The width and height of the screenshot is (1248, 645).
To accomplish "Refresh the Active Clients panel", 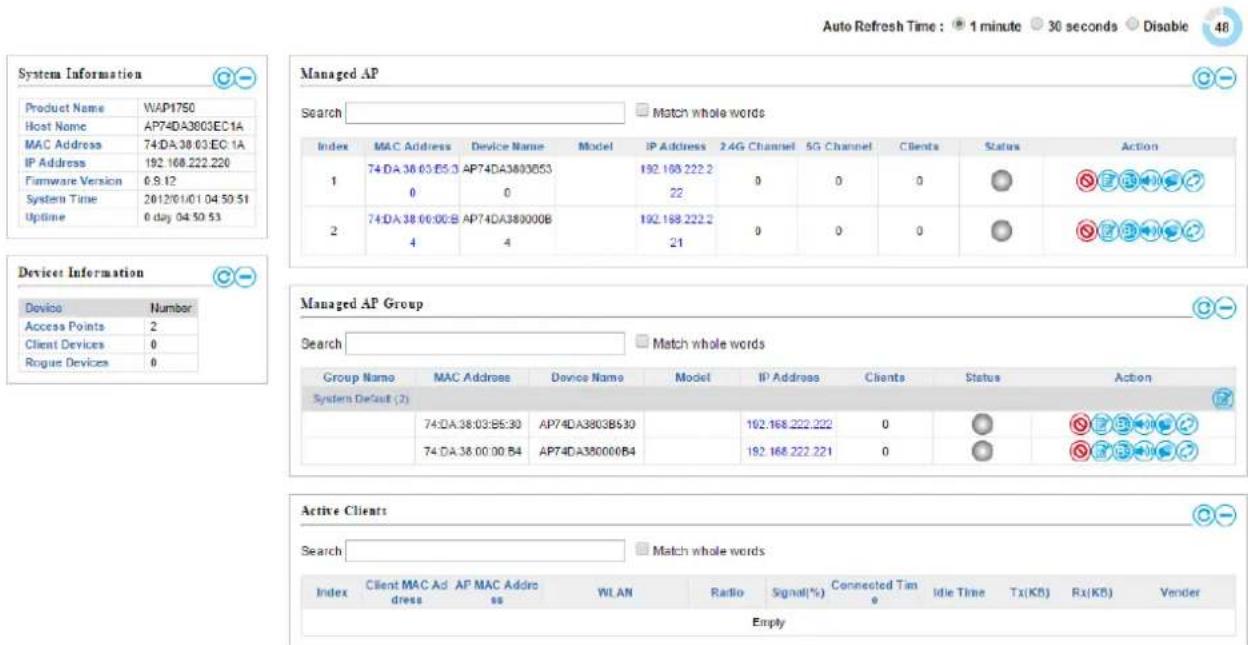I will coord(1206,514).
